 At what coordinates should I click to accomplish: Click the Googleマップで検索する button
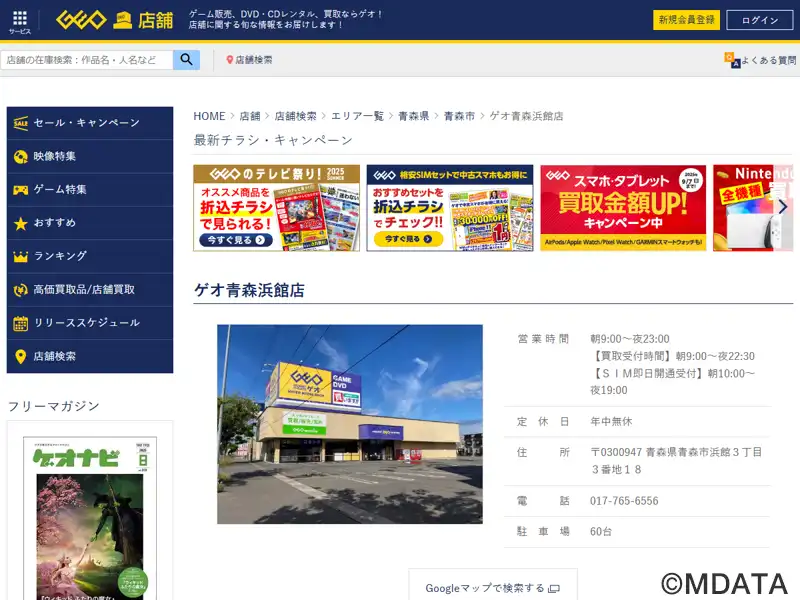(493, 586)
